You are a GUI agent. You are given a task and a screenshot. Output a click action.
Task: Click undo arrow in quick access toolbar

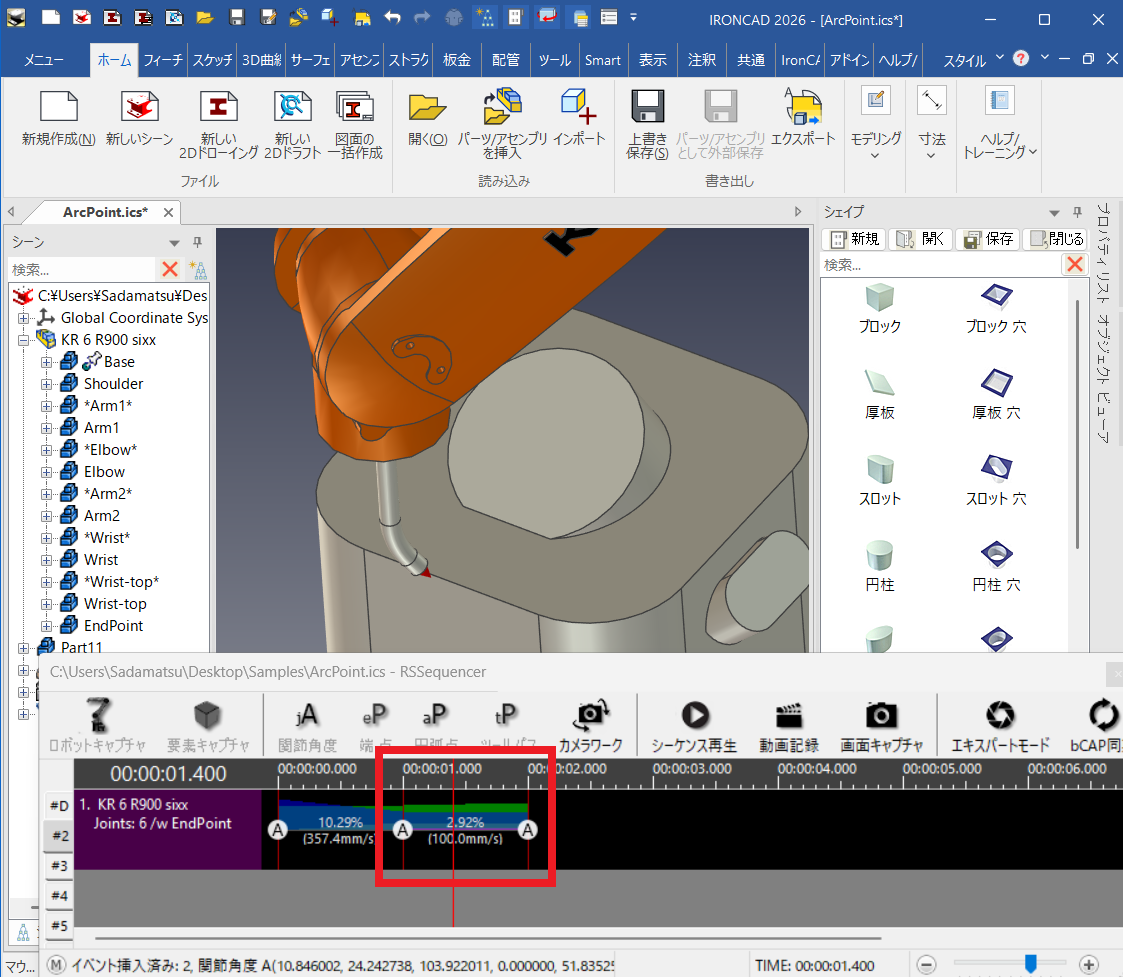[x=392, y=17]
